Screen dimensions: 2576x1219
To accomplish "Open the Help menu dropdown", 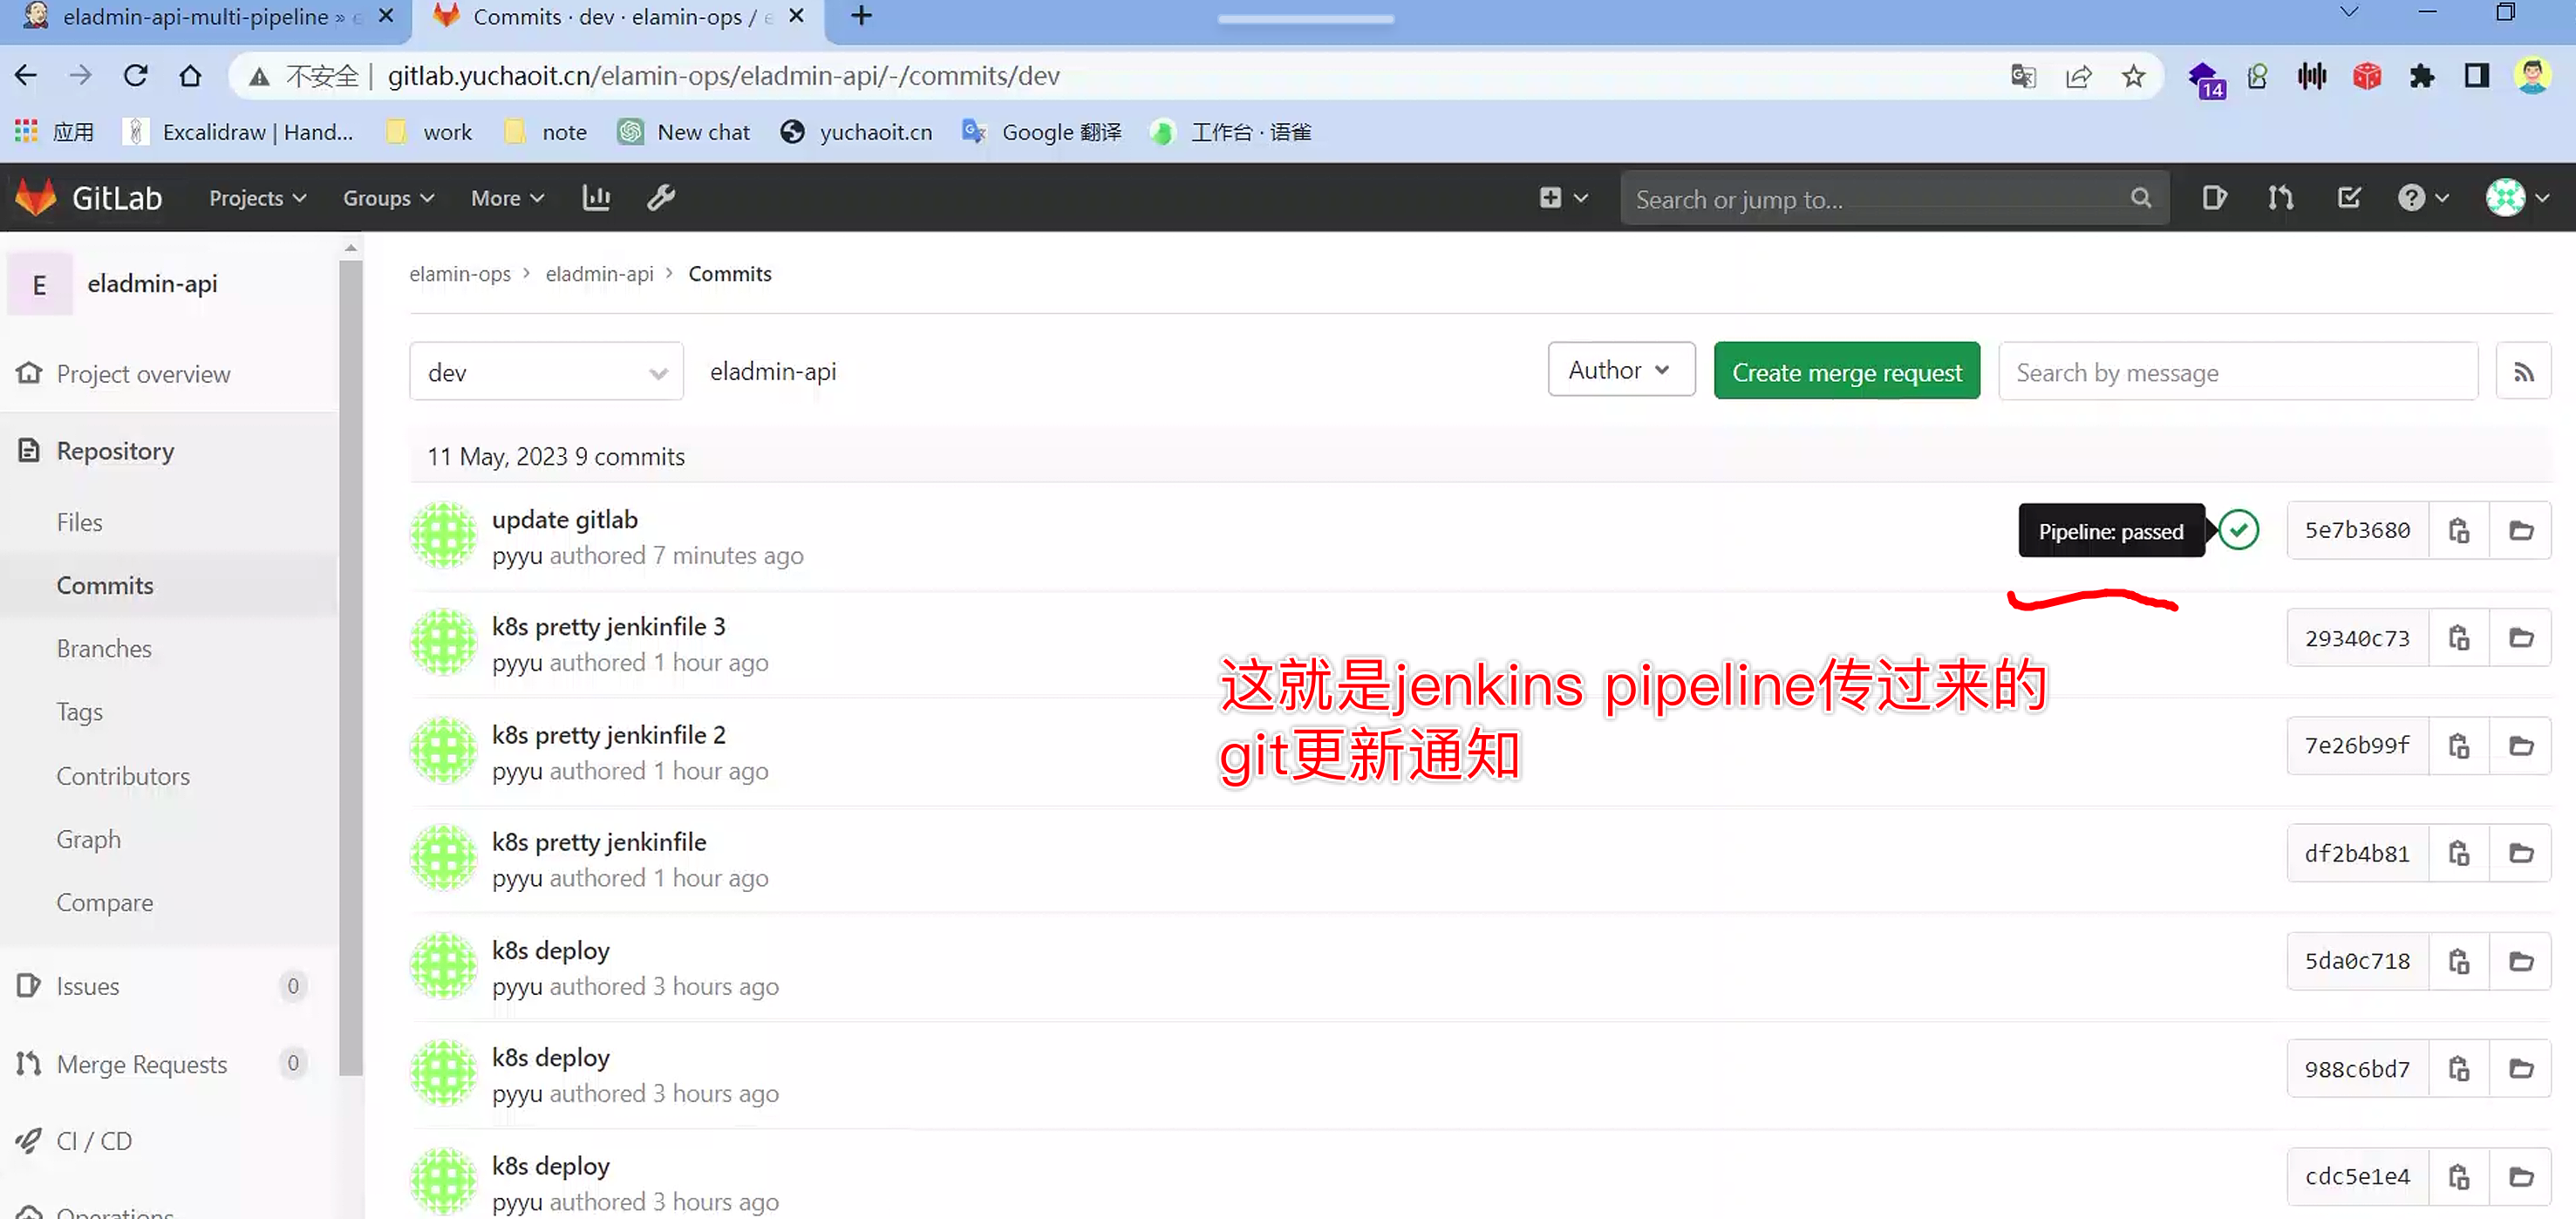I will (2422, 198).
